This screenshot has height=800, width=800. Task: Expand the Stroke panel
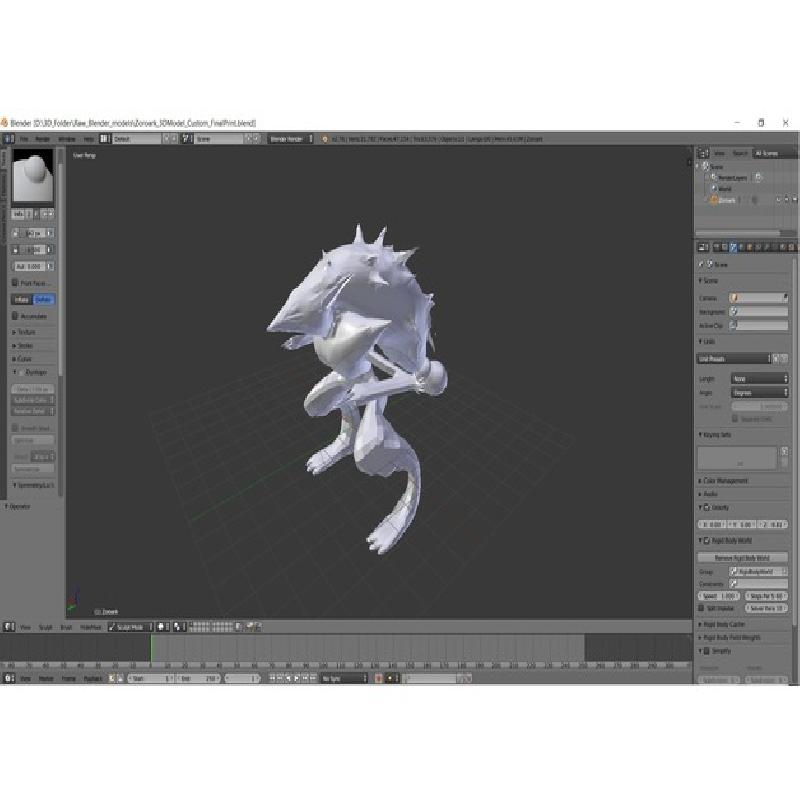point(23,346)
